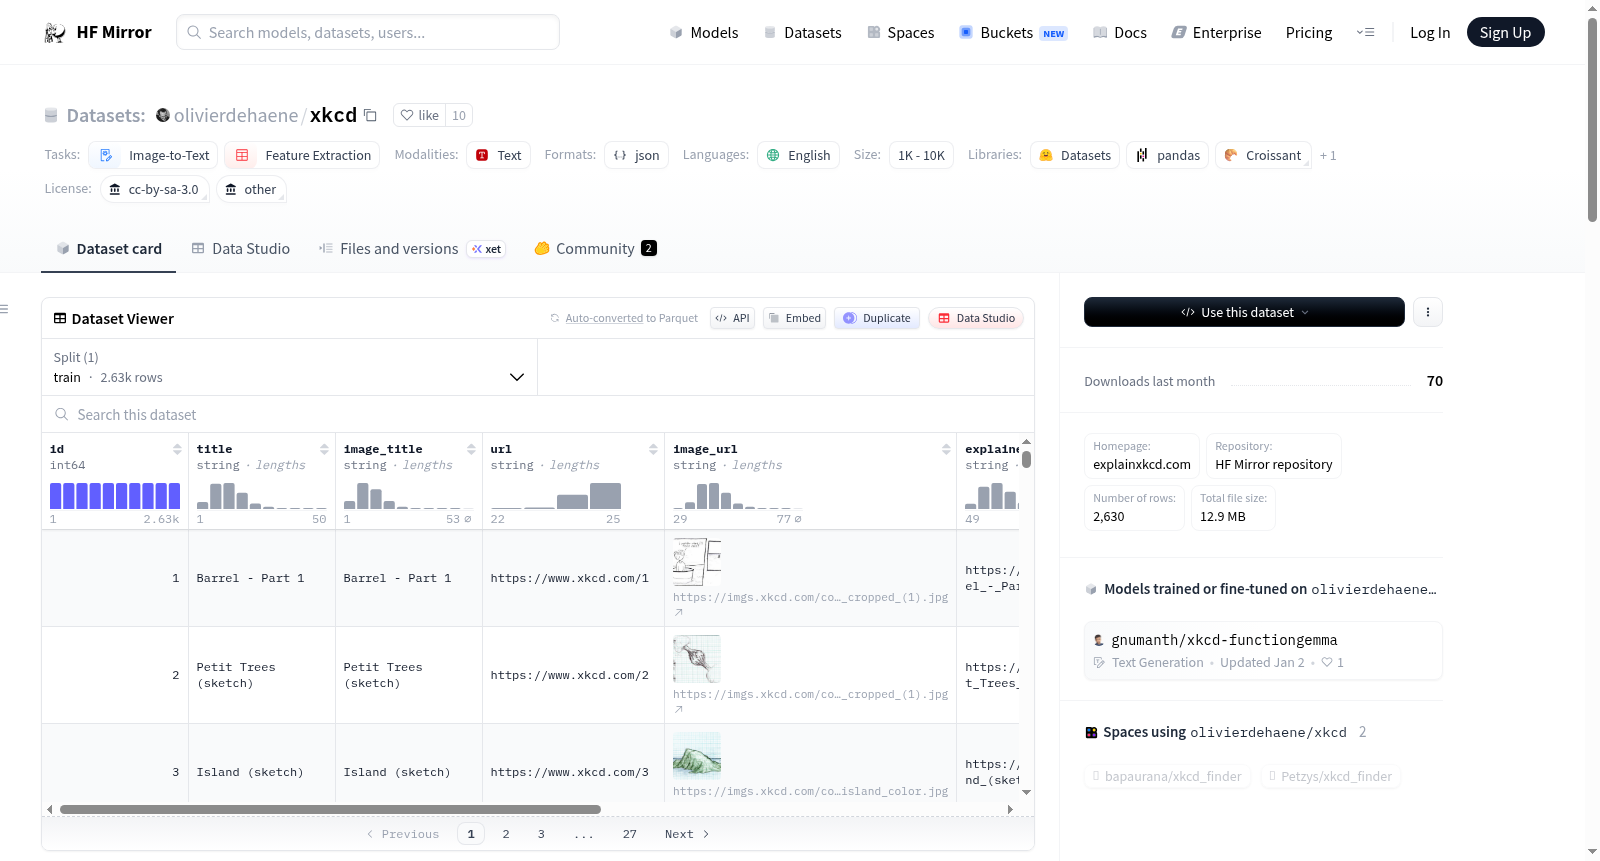
Task: Click the Croissant library tag
Action: point(1263,155)
